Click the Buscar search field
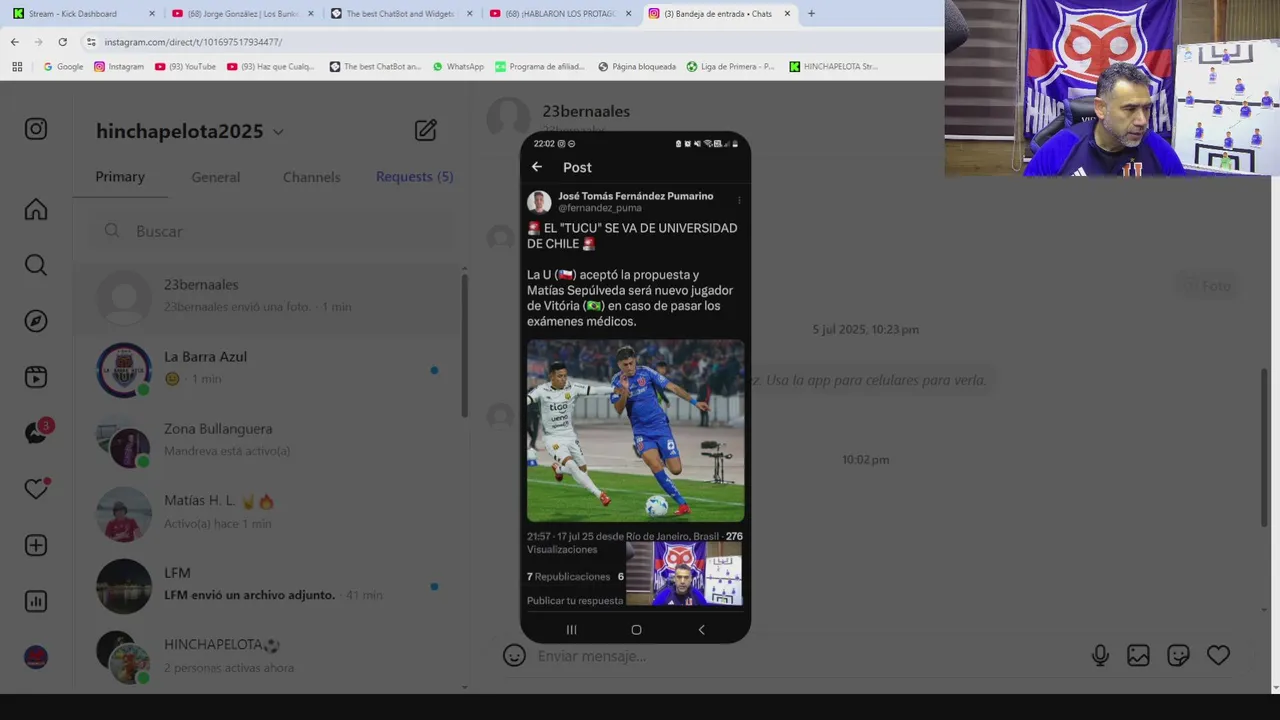 pyautogui.click(x=270, y=231)
